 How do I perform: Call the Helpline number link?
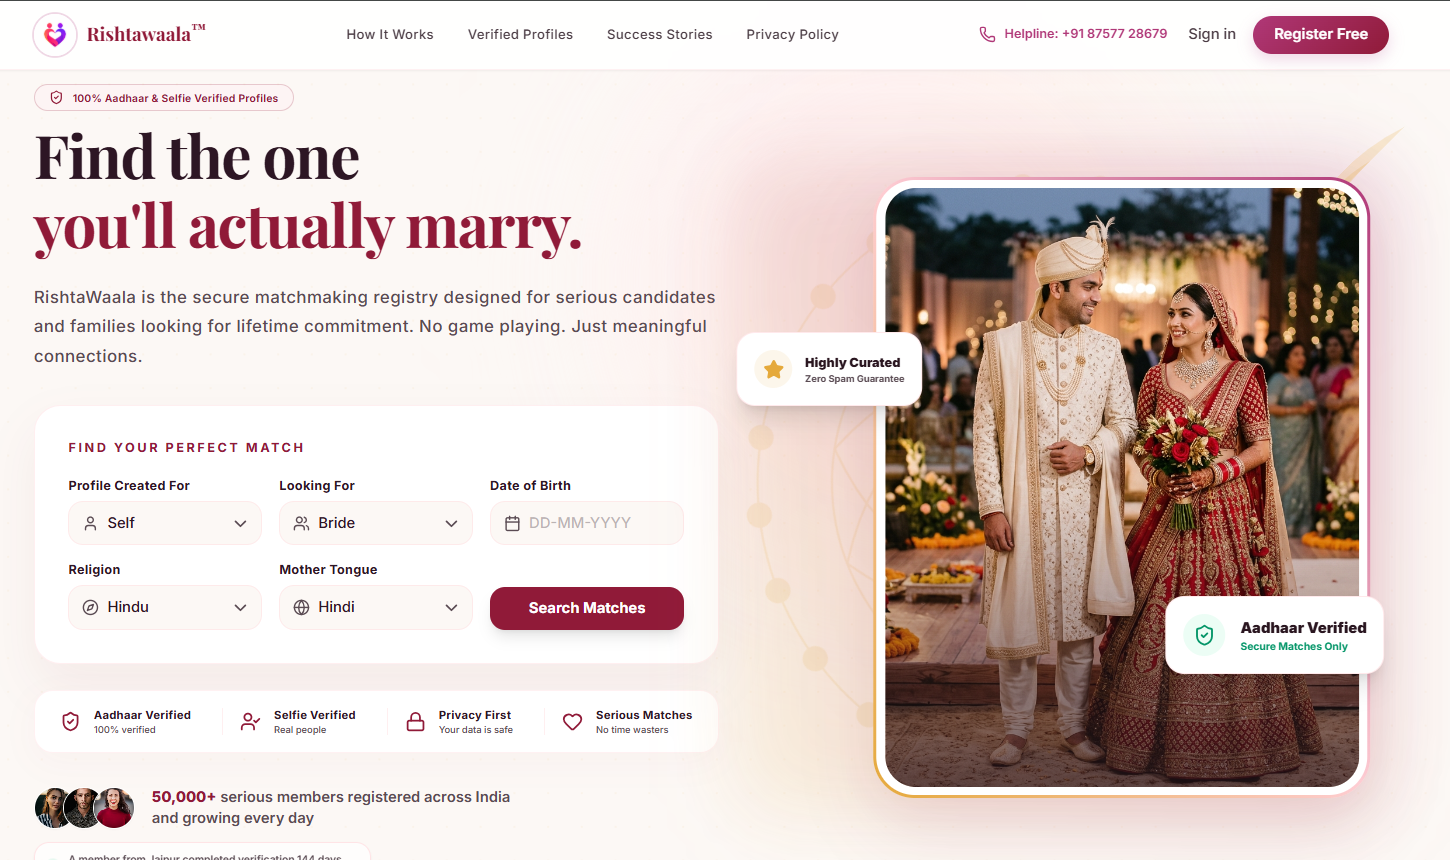[x=1073, y=34]
